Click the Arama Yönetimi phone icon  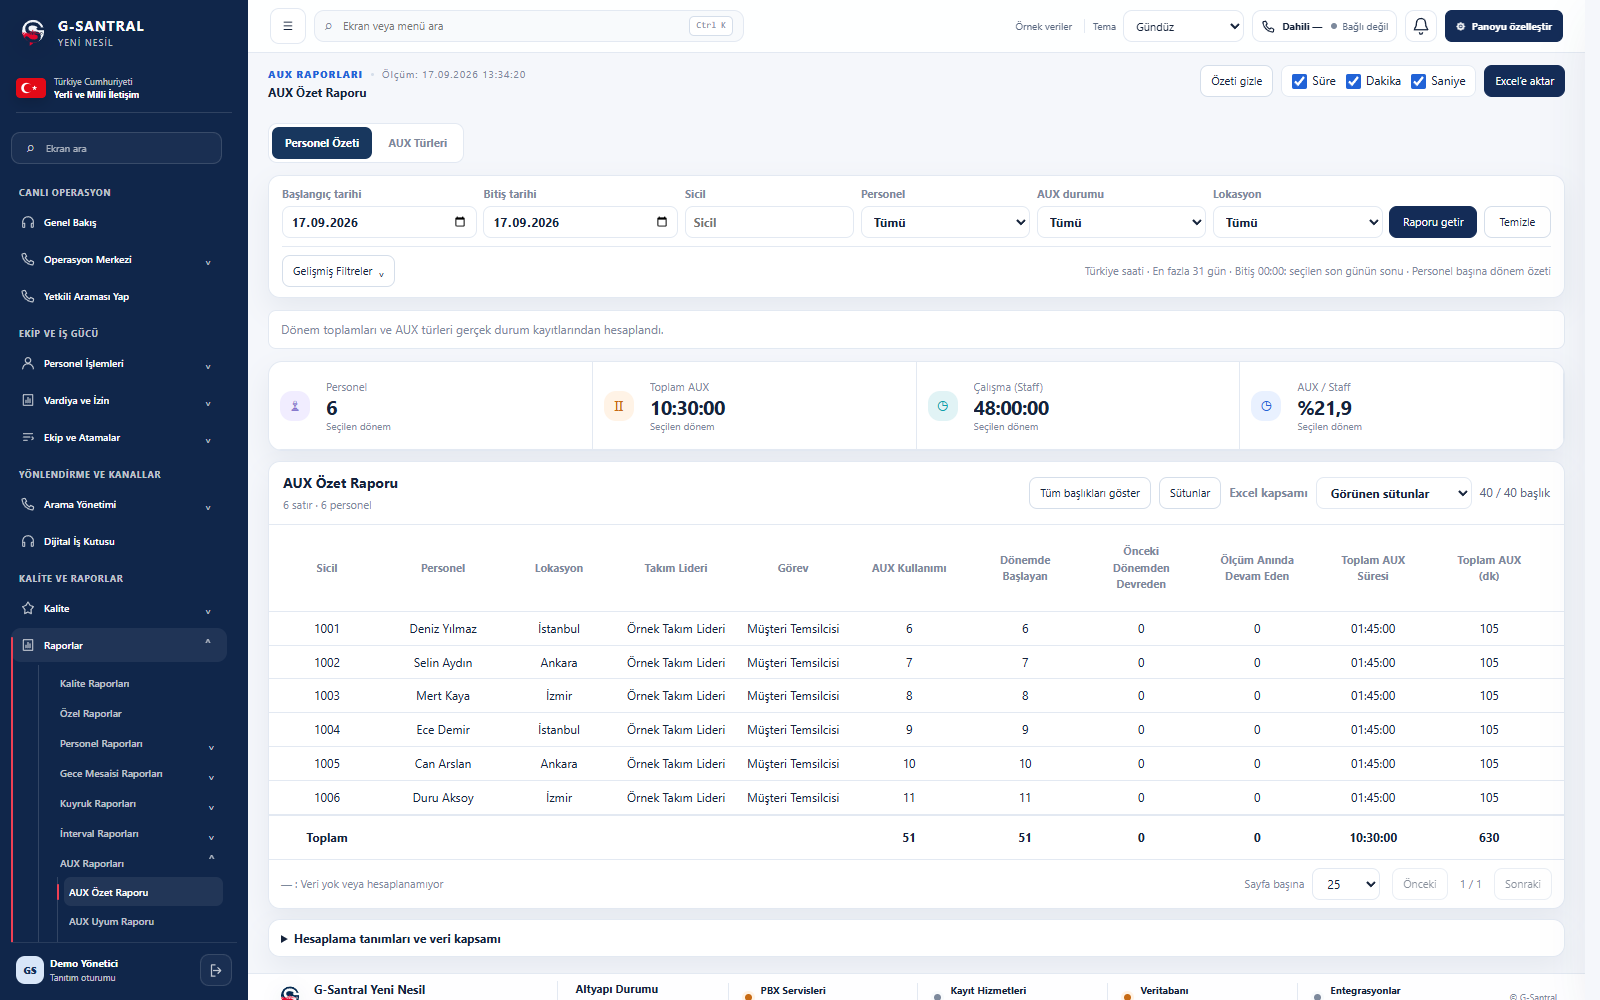point(28,504)
